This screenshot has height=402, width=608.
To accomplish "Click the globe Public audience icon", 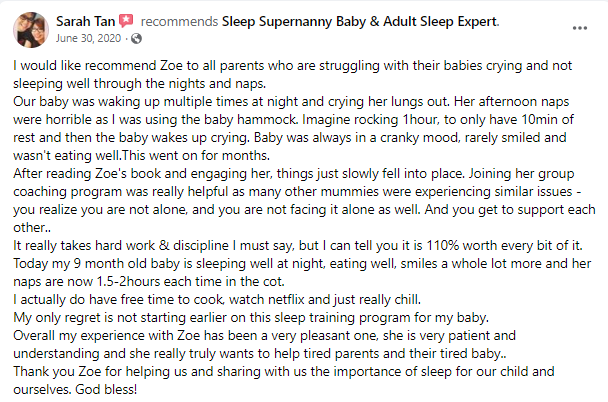I will click(x=136, y=38).
